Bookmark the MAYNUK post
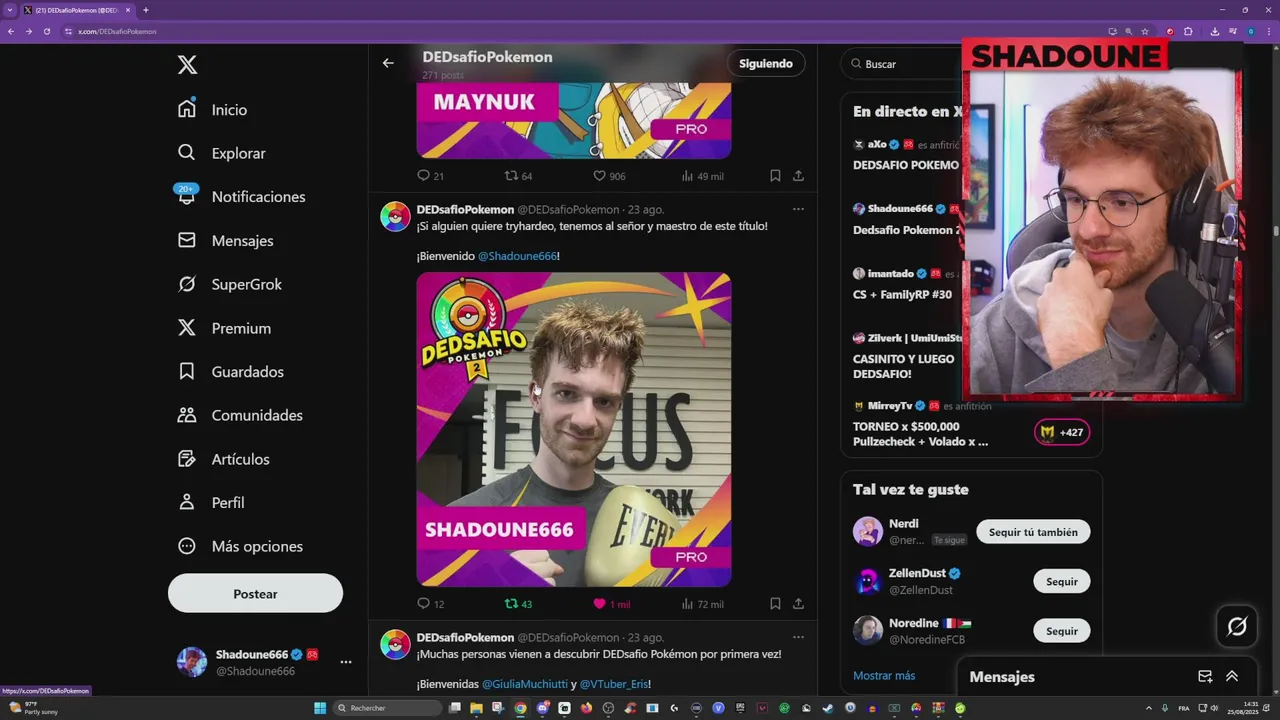The height and width of the screenshot is (720, 1280). 775,176
